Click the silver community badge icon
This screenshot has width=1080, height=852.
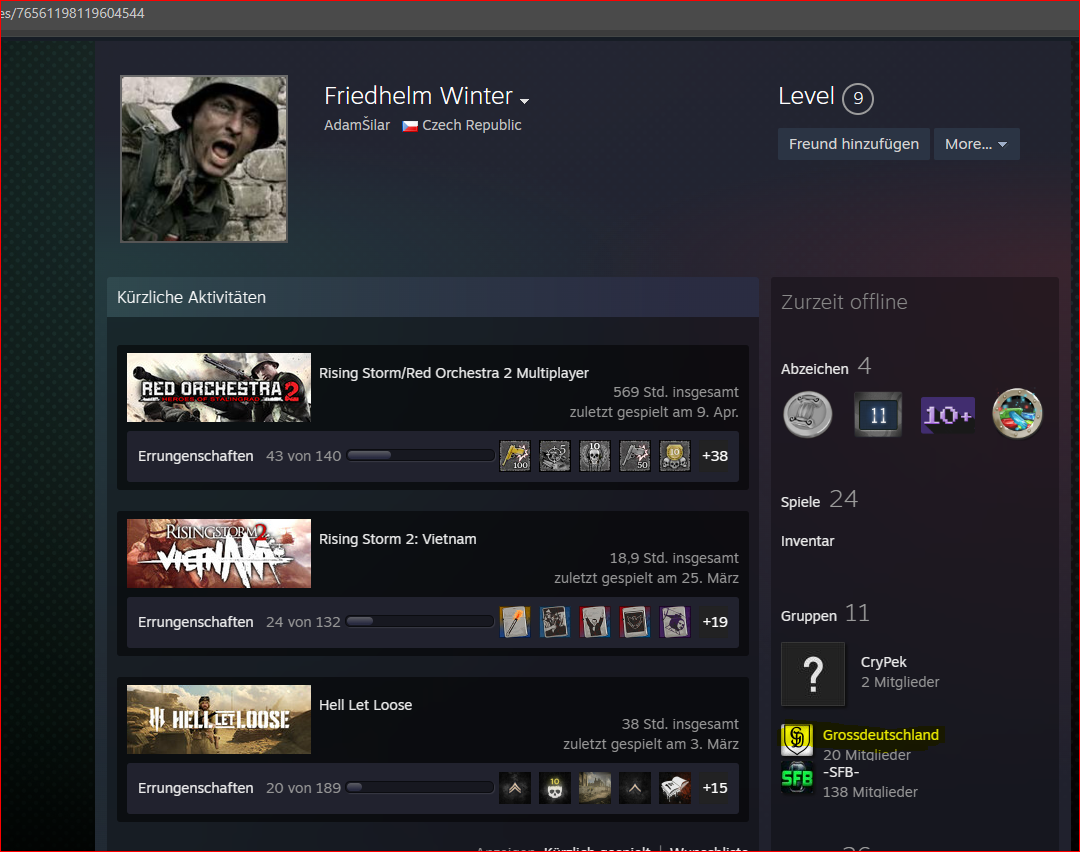coord(807,414)
